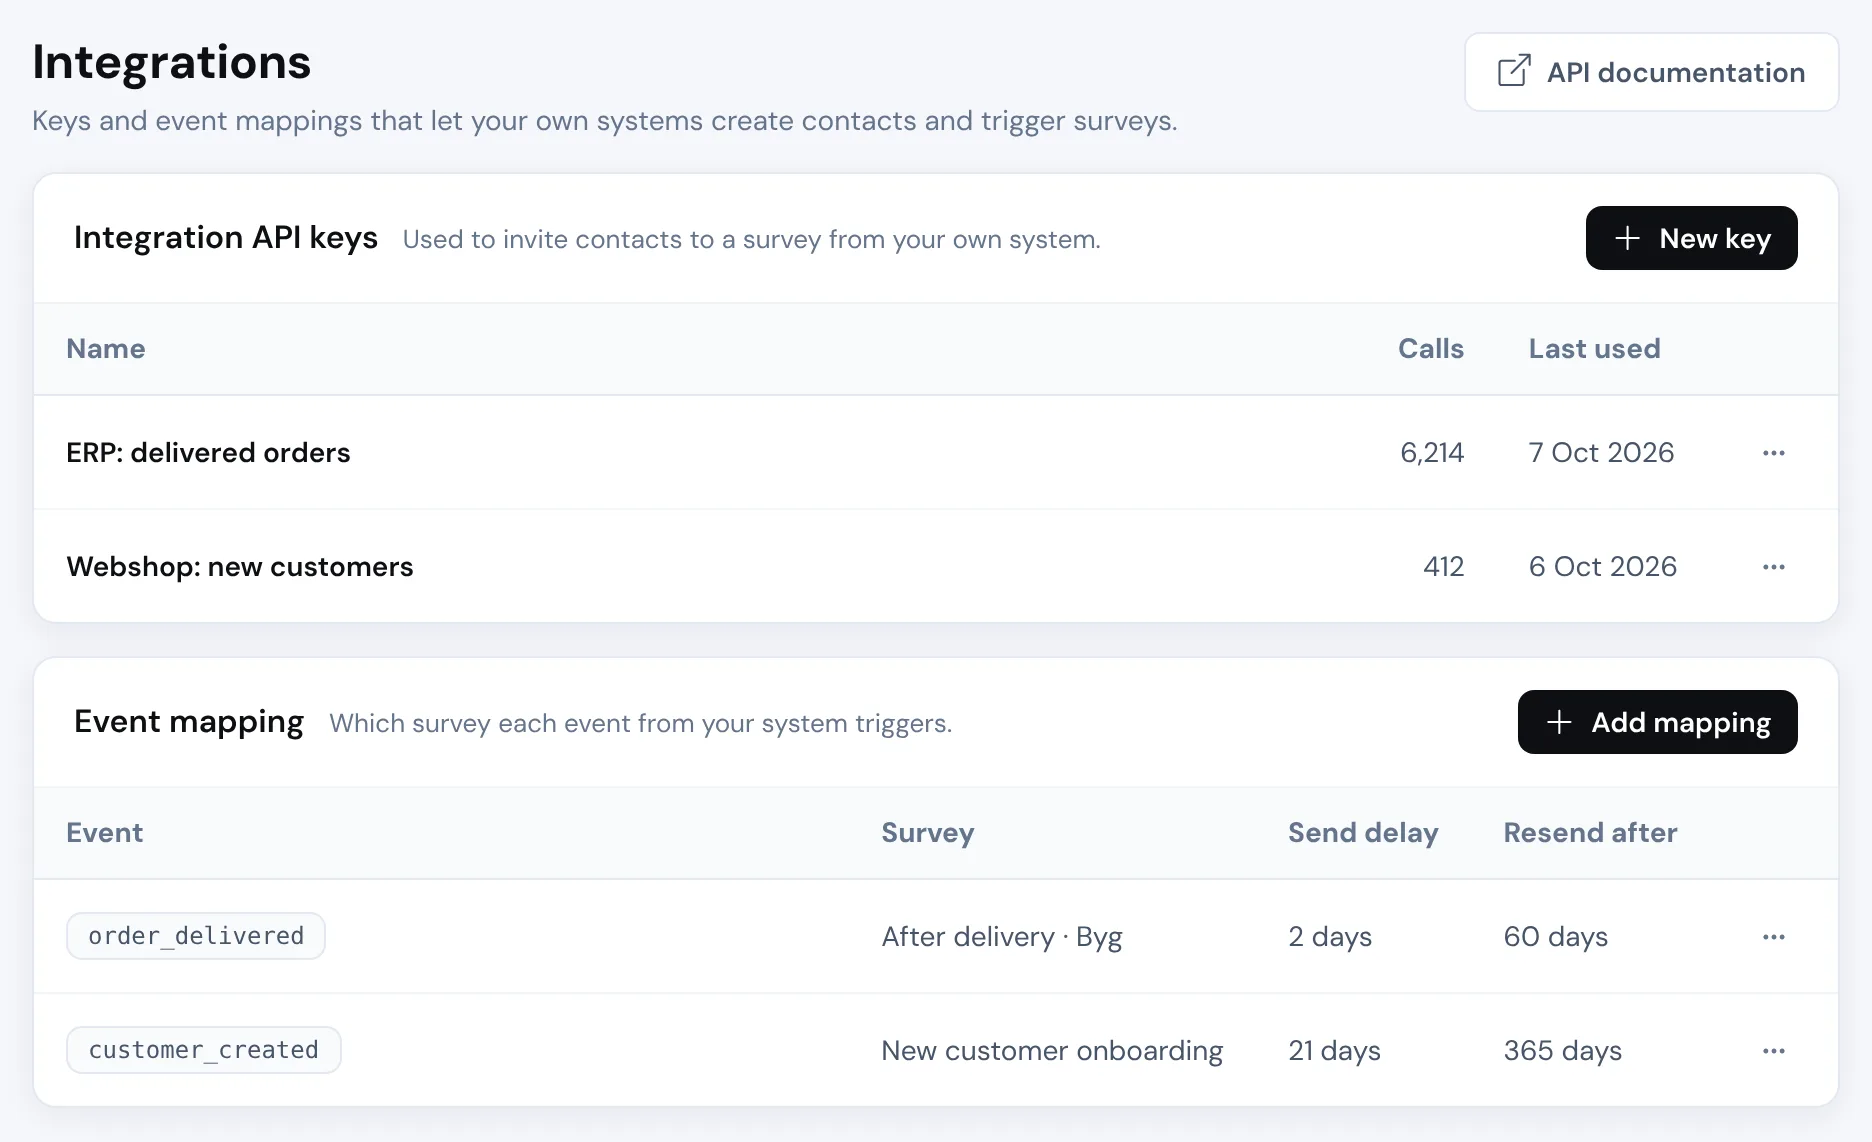Click the 7 Oct 2026 last used date

[x=1601, y=453]
